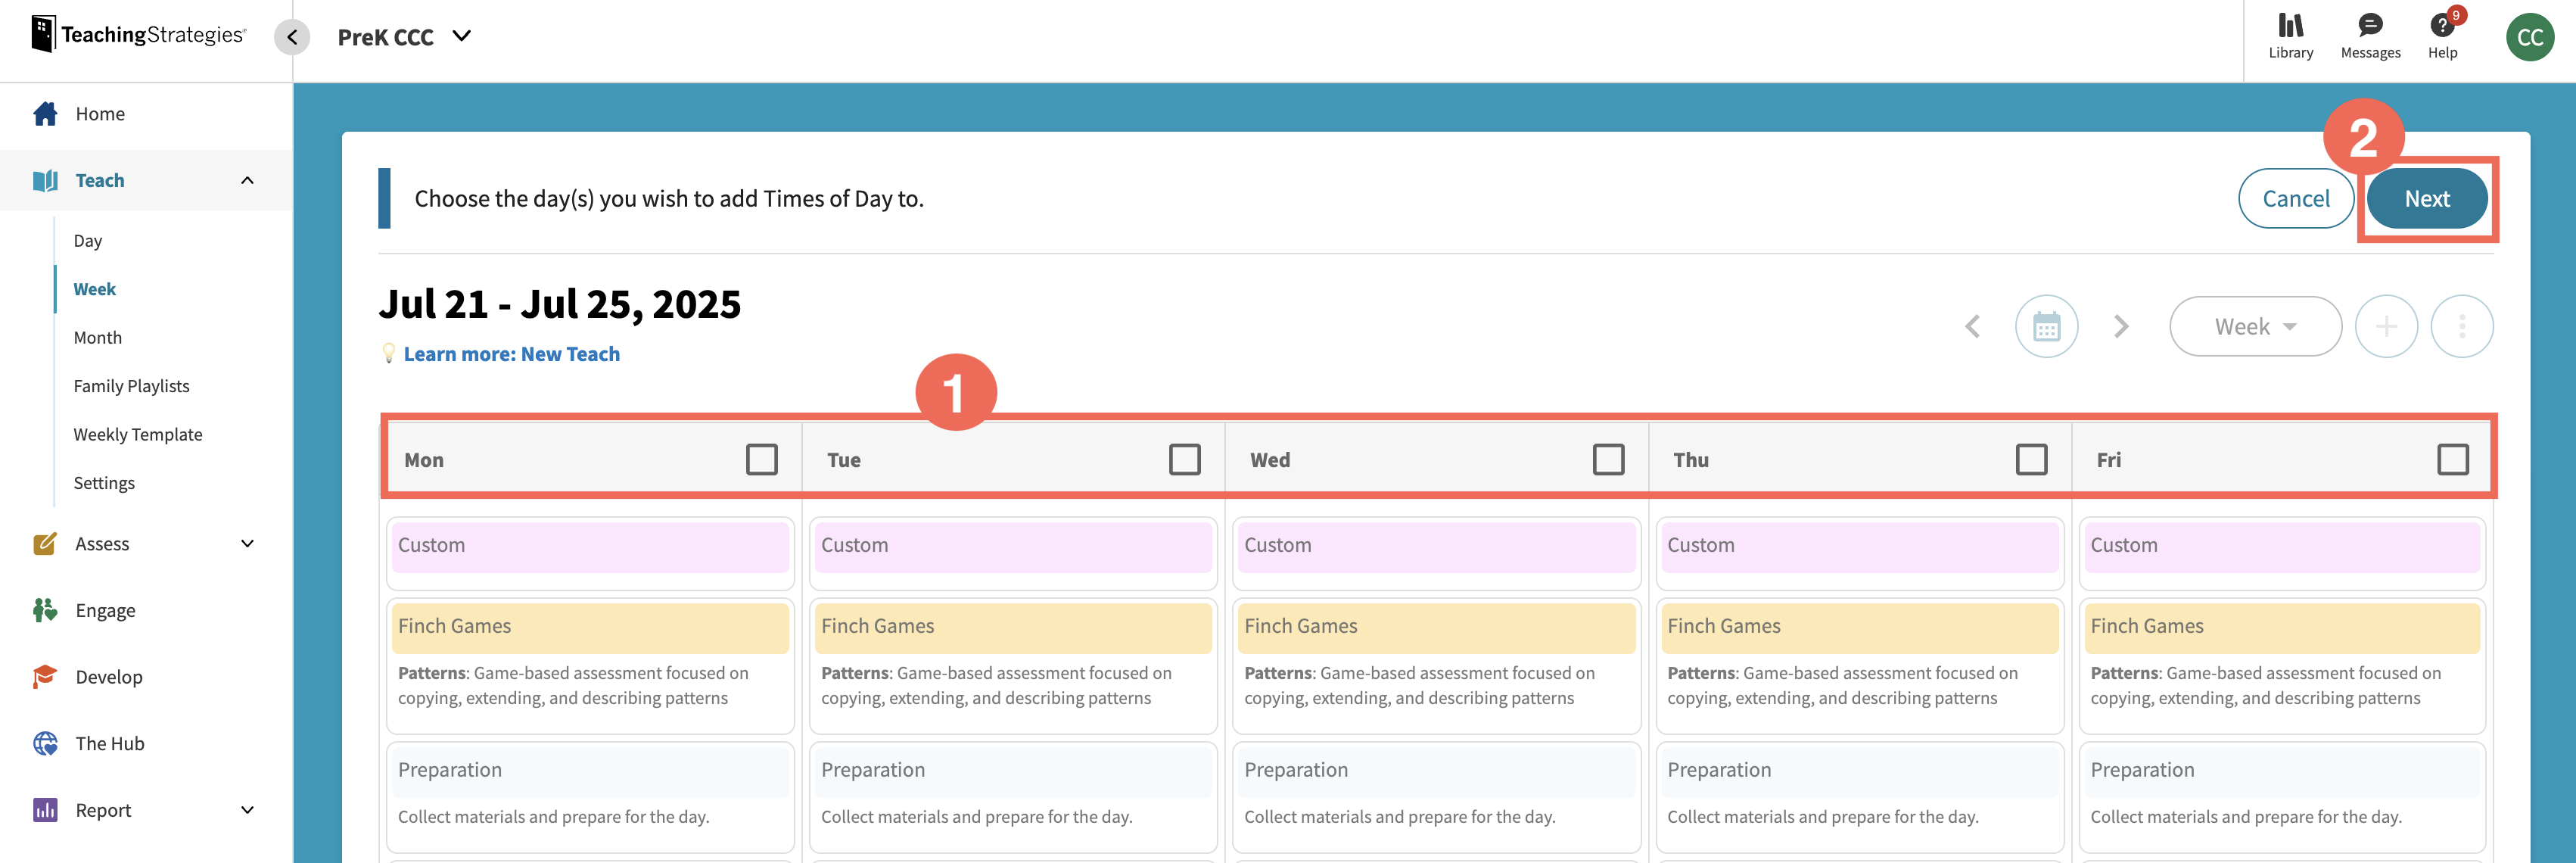
Task: Click the Next button
Action: [2427, 198]
